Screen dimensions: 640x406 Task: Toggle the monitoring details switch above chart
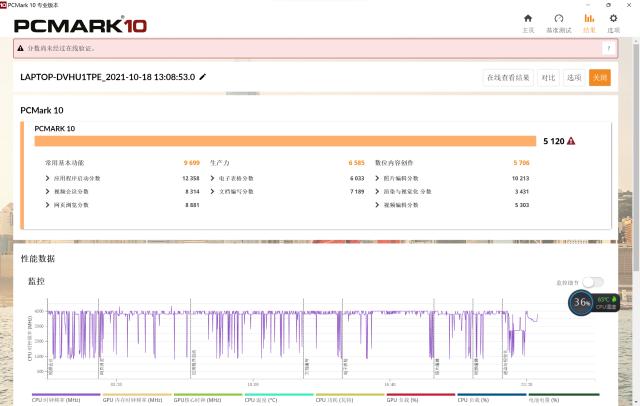click(593, 282)
